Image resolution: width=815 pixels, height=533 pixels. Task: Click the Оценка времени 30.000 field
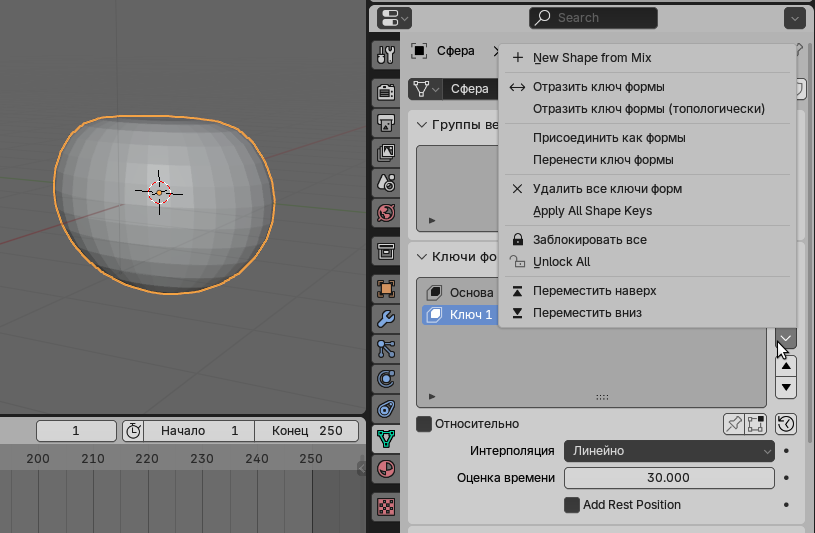tap(669, 478)
